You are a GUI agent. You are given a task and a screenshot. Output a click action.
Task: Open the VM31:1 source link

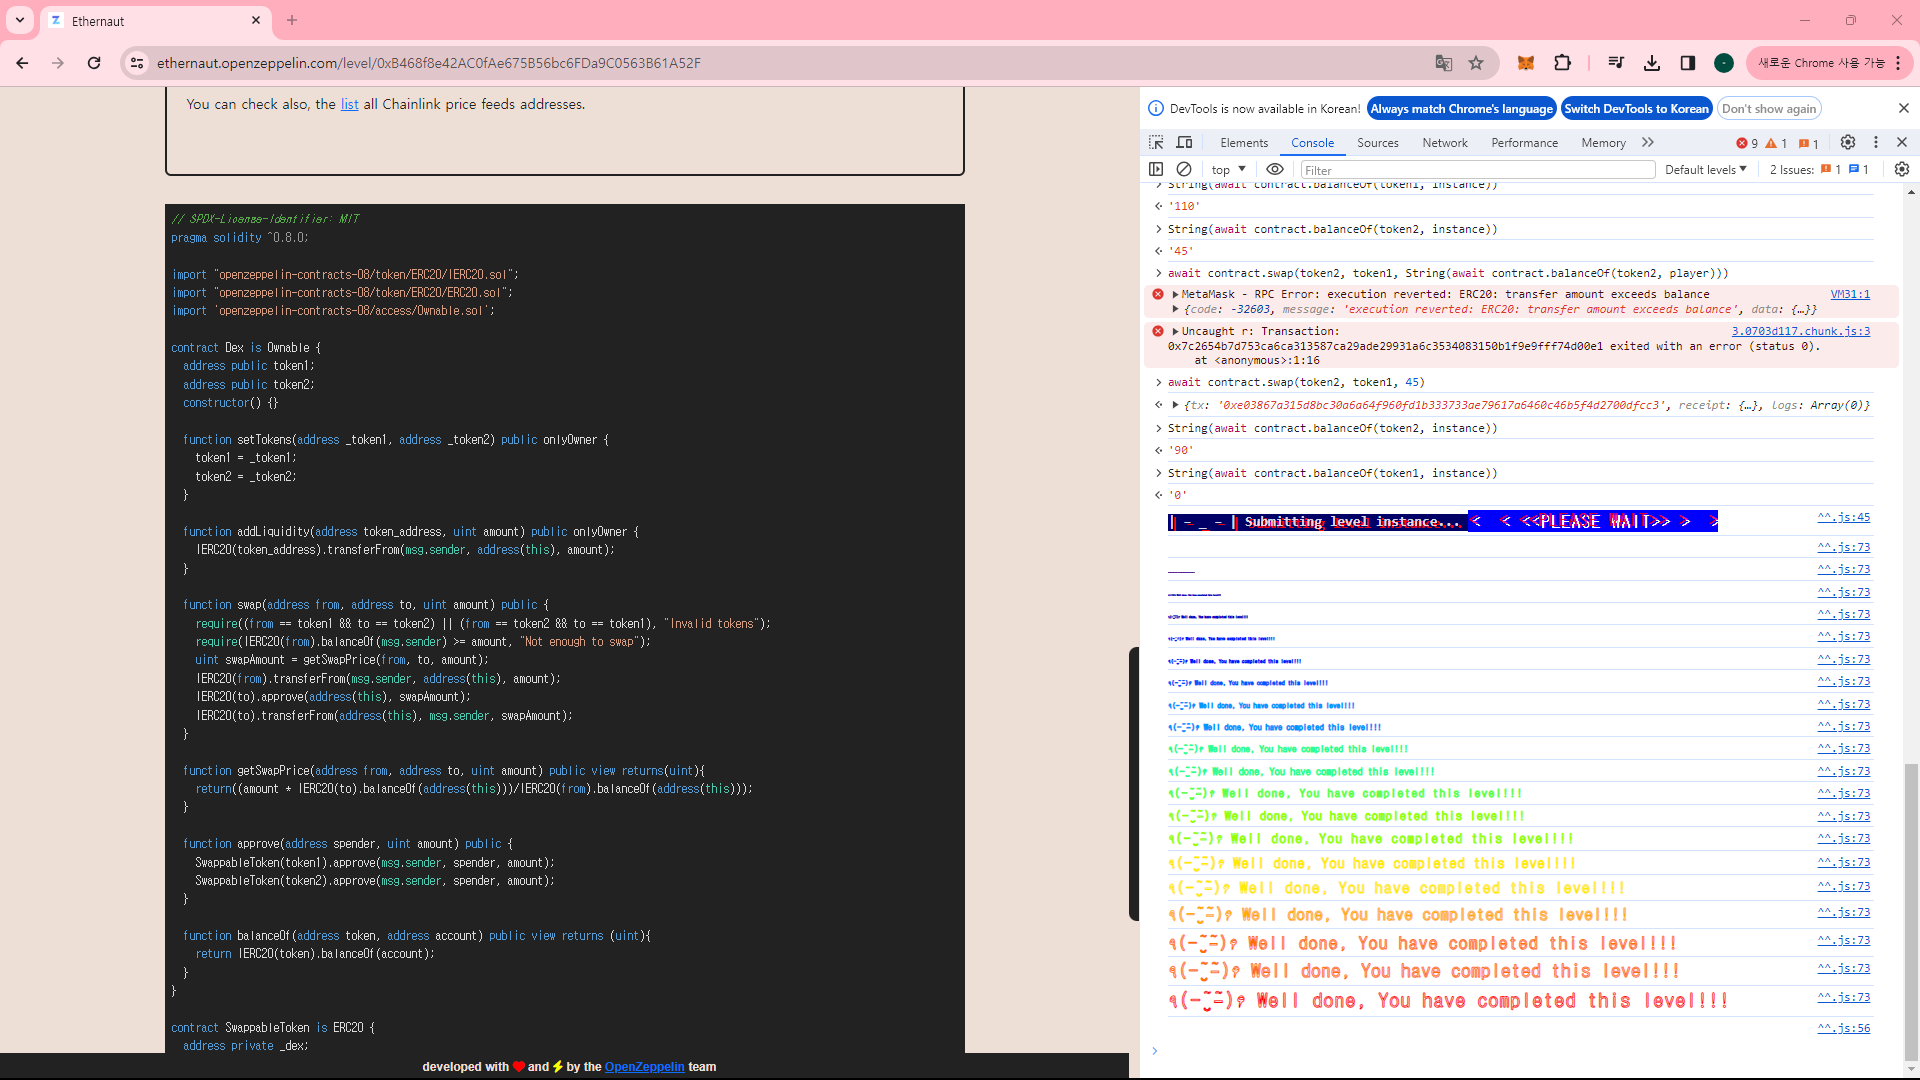[x=1850, y=294]
